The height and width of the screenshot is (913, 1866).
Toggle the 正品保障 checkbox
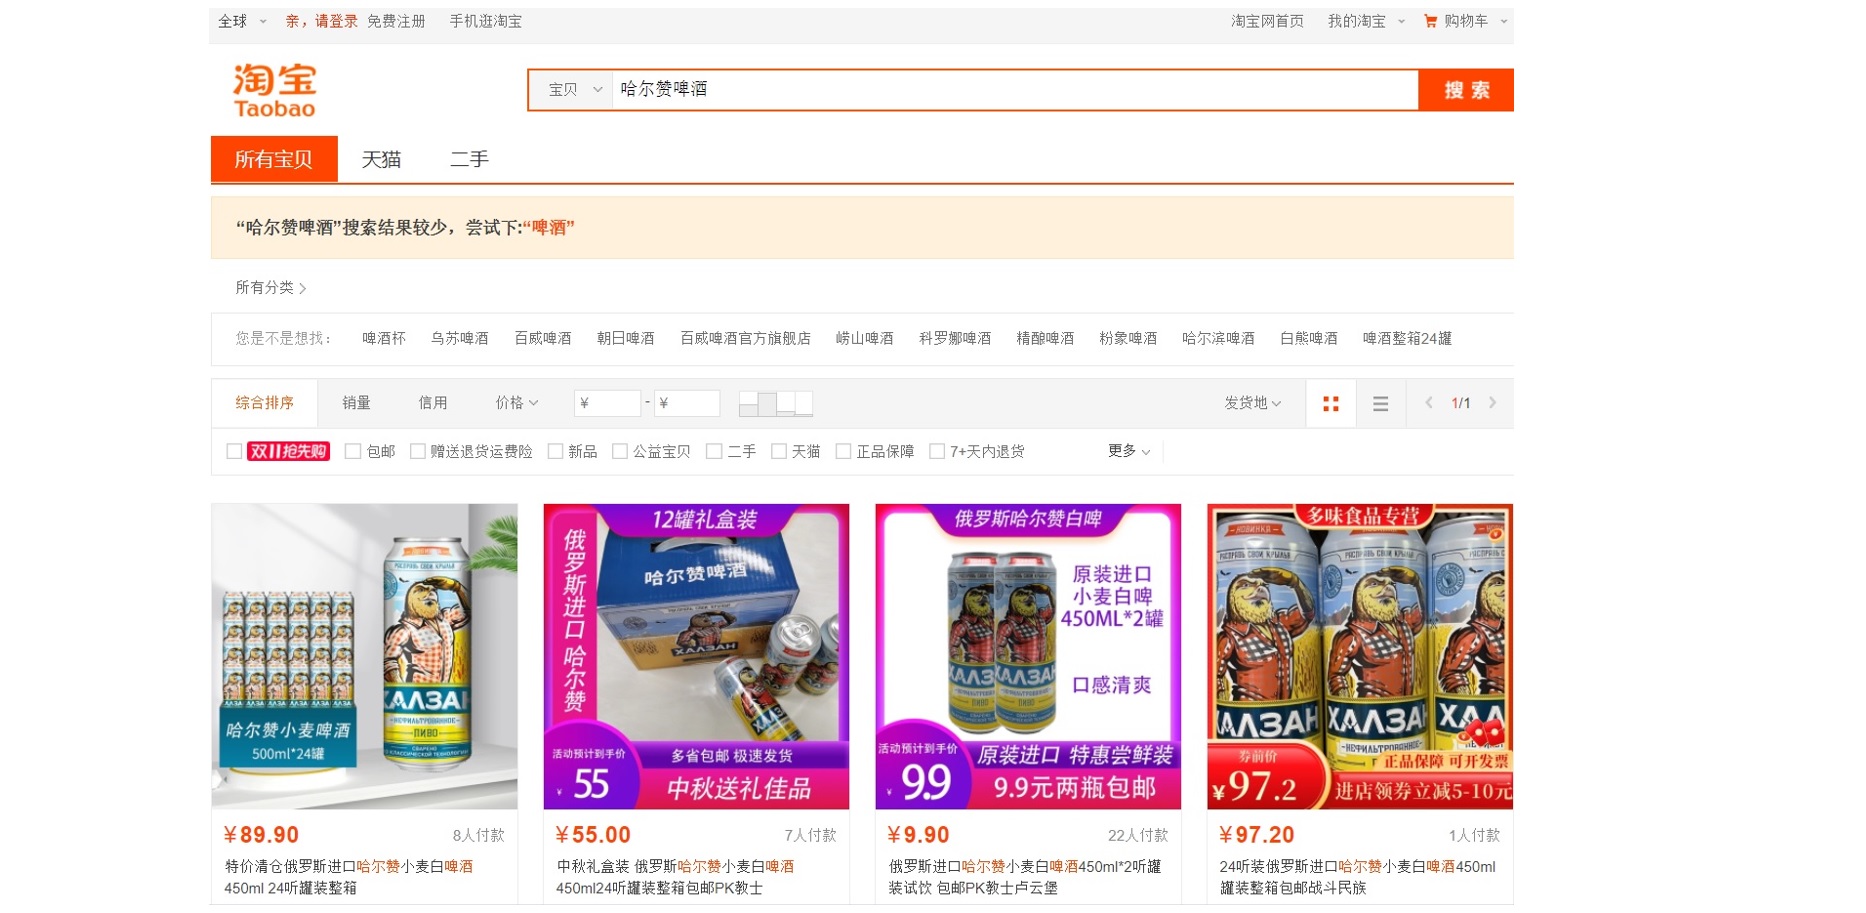[843, 452]
